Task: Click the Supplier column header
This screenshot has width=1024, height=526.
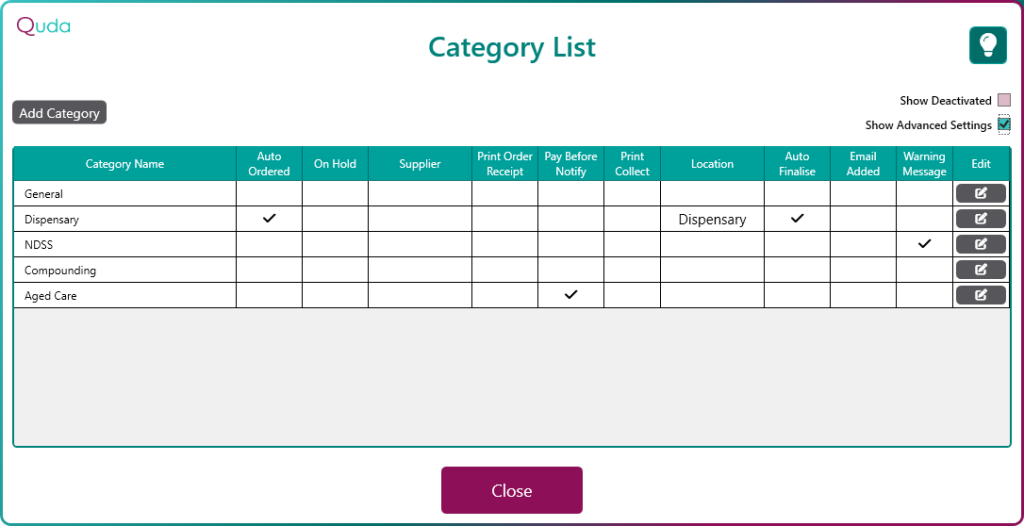Action: 420,164
